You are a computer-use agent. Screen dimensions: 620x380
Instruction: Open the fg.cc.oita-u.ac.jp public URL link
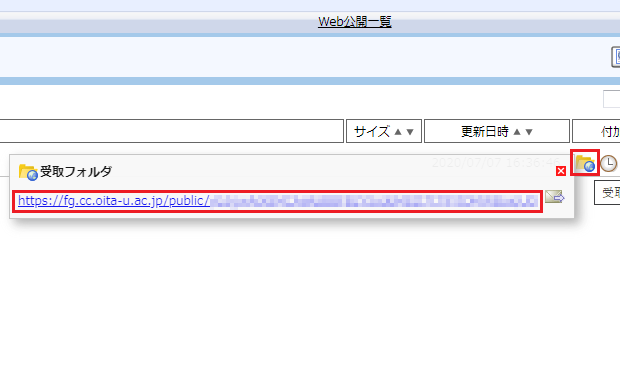coord(278,201)
